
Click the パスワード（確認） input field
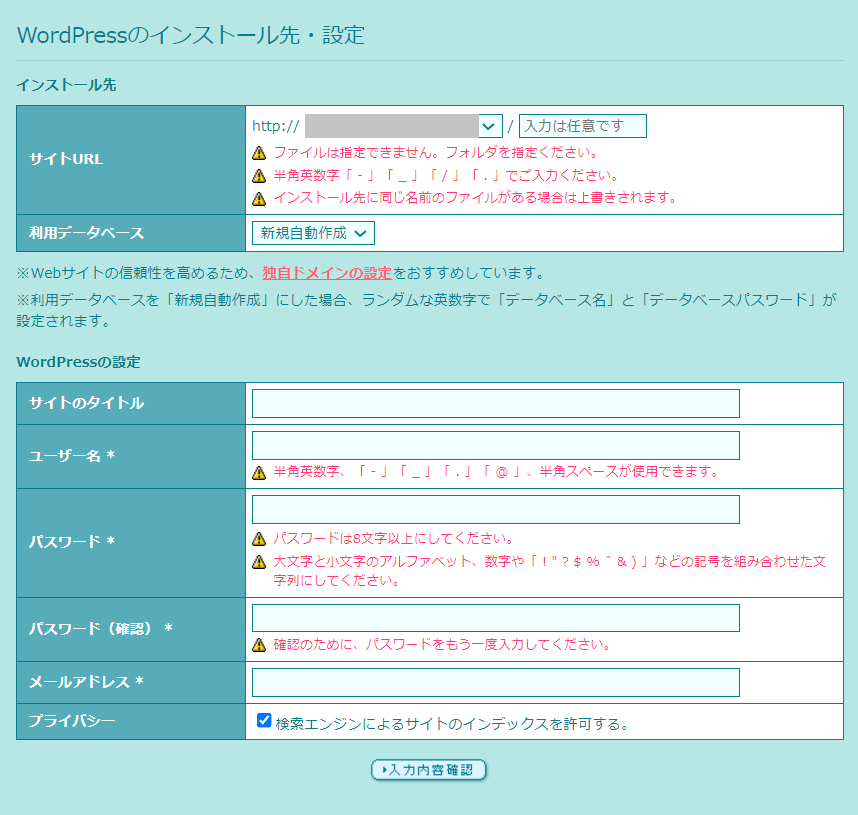495,618
